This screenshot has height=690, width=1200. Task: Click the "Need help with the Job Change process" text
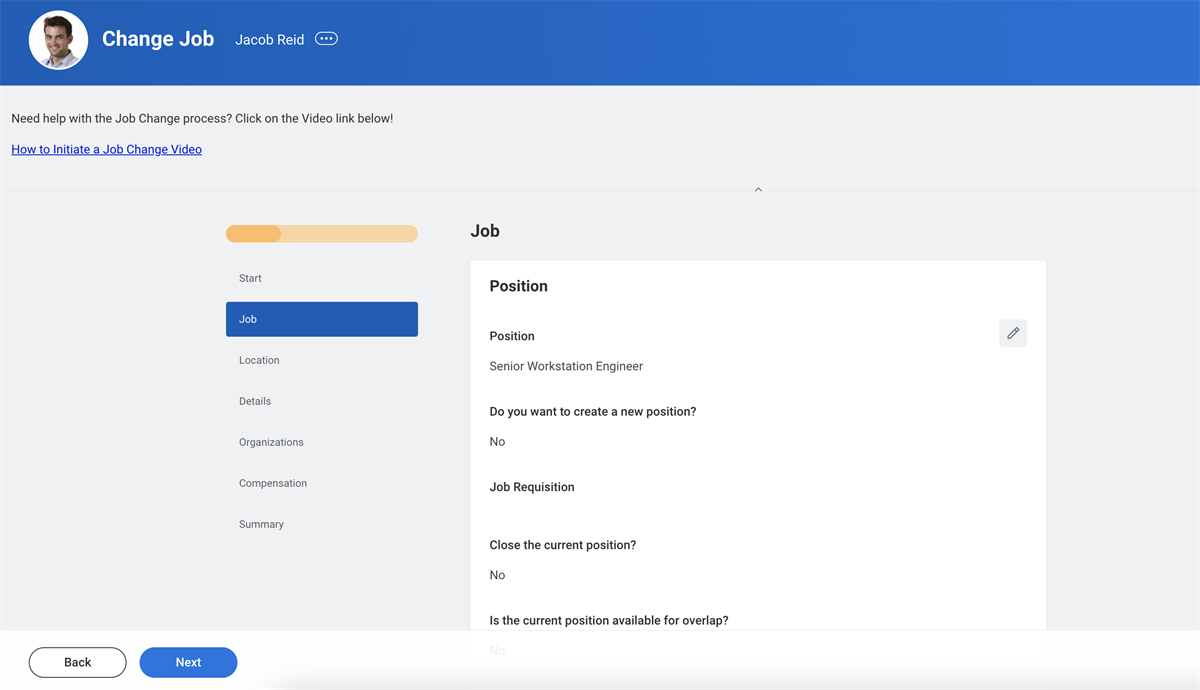click(202, 118)
